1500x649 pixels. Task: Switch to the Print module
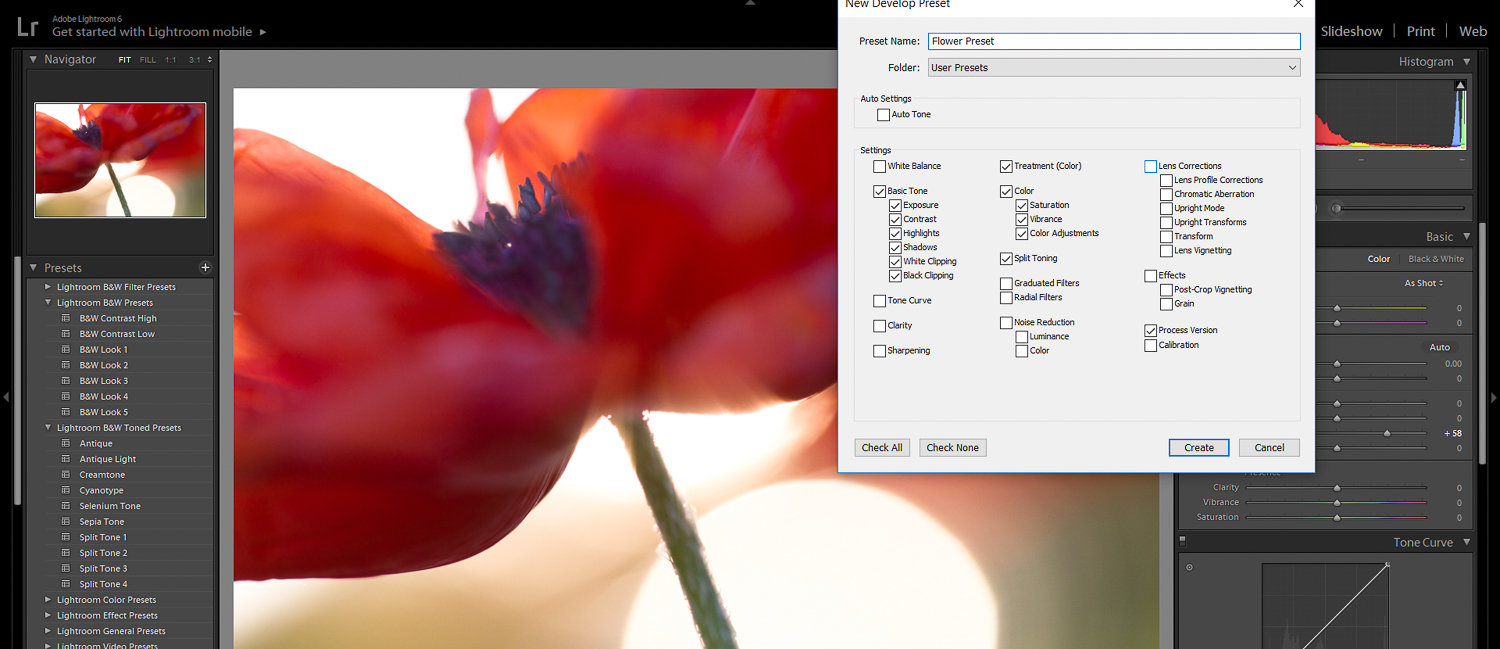pyautogui.click(x=1421, y=31)
